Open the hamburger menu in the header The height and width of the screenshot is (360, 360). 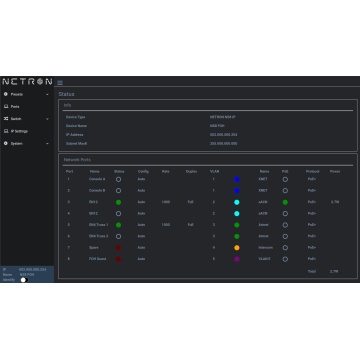(60, 83)
